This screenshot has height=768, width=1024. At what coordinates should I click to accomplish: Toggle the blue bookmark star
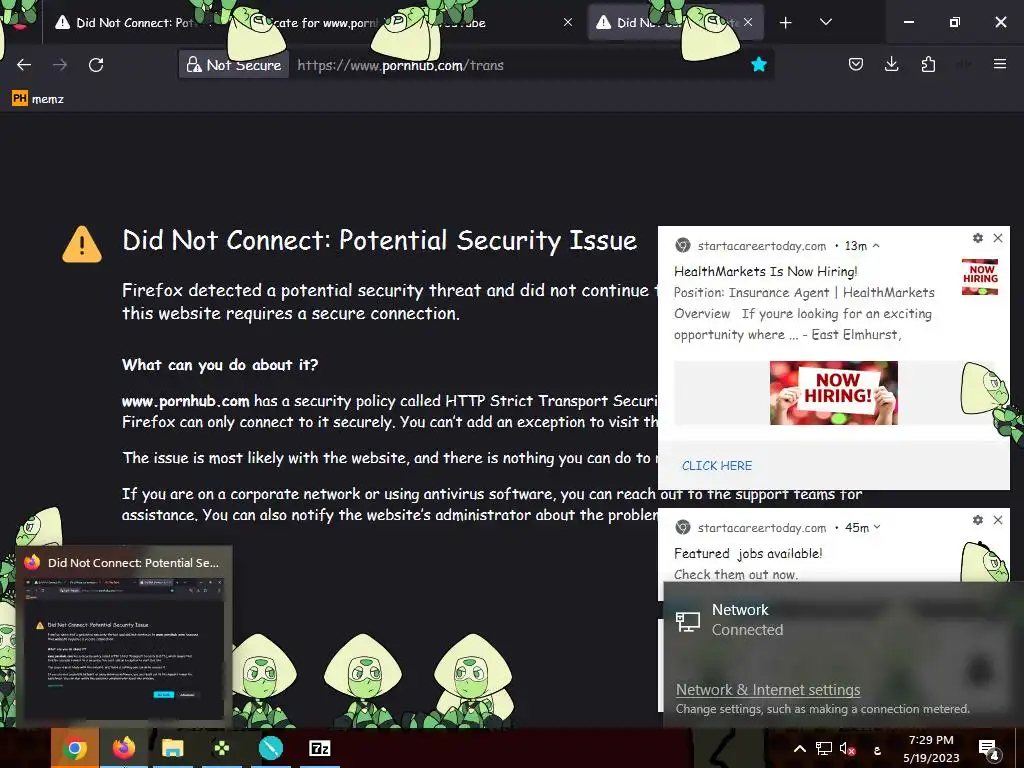point(758,64)
